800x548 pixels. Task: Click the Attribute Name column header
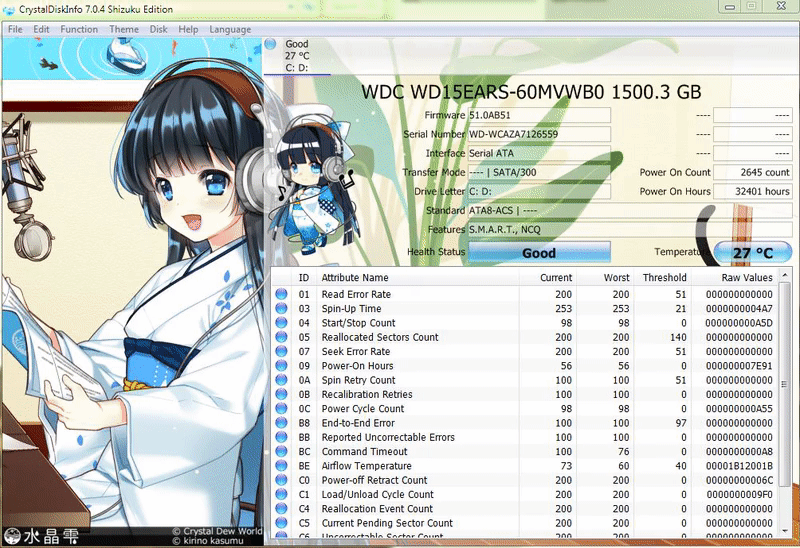tap(418, 278)
